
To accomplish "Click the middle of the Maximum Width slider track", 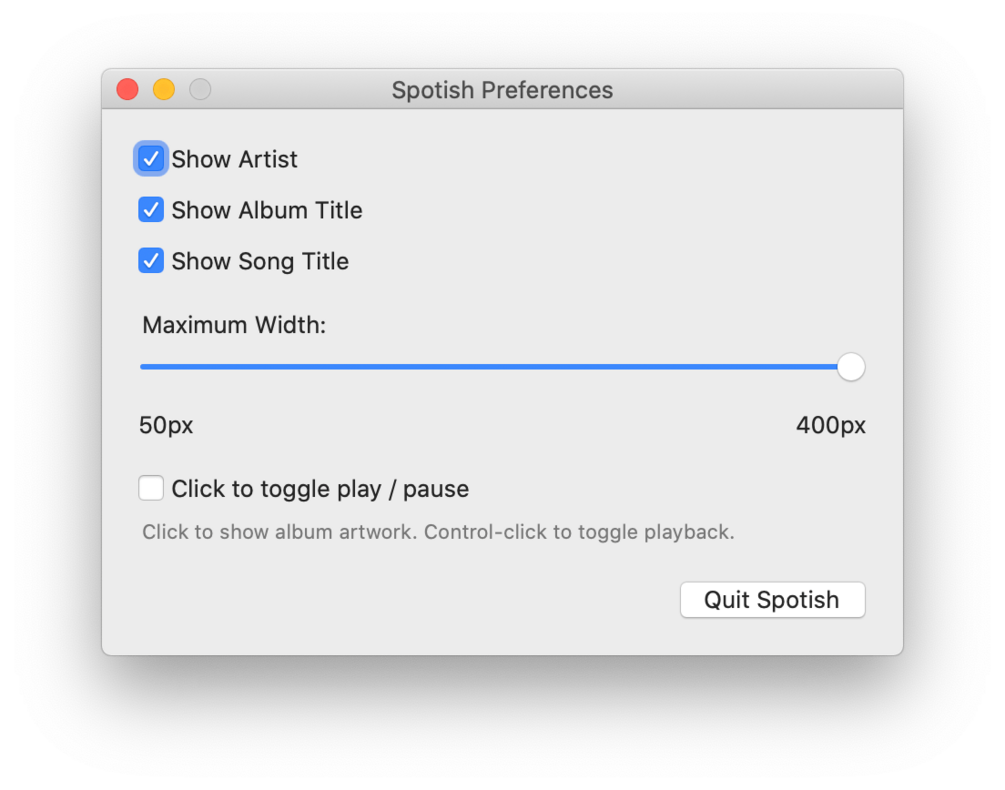I will (495, 367).
